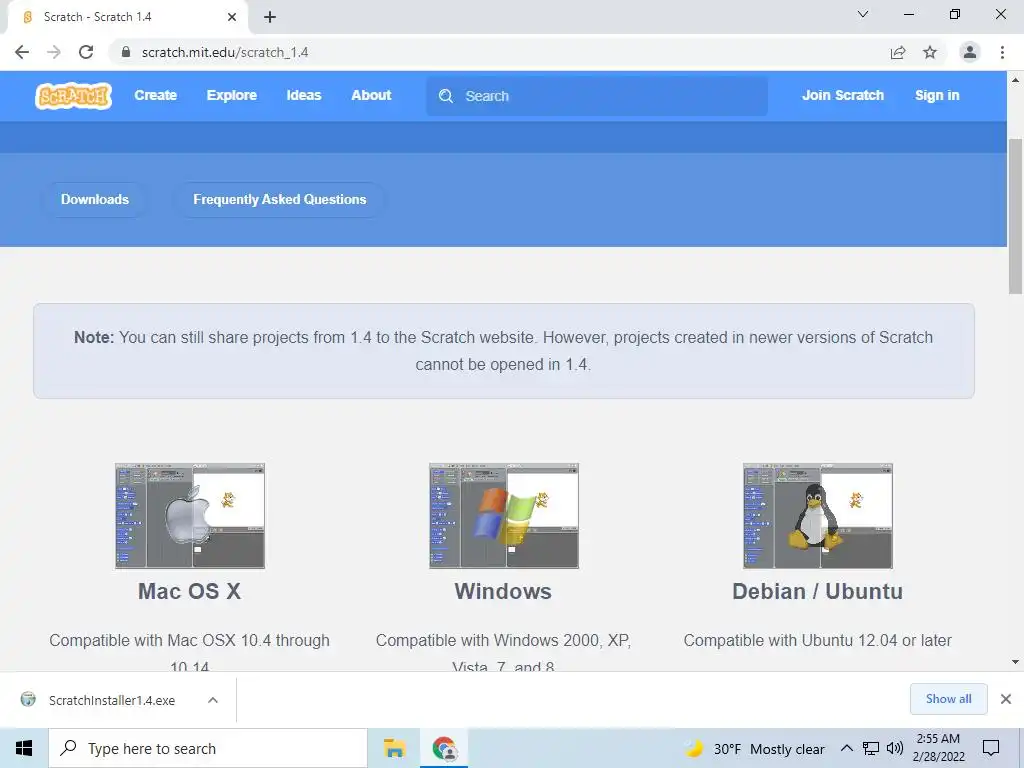
Task: Show hidden system tray icons
Action: tap(846, 748)
